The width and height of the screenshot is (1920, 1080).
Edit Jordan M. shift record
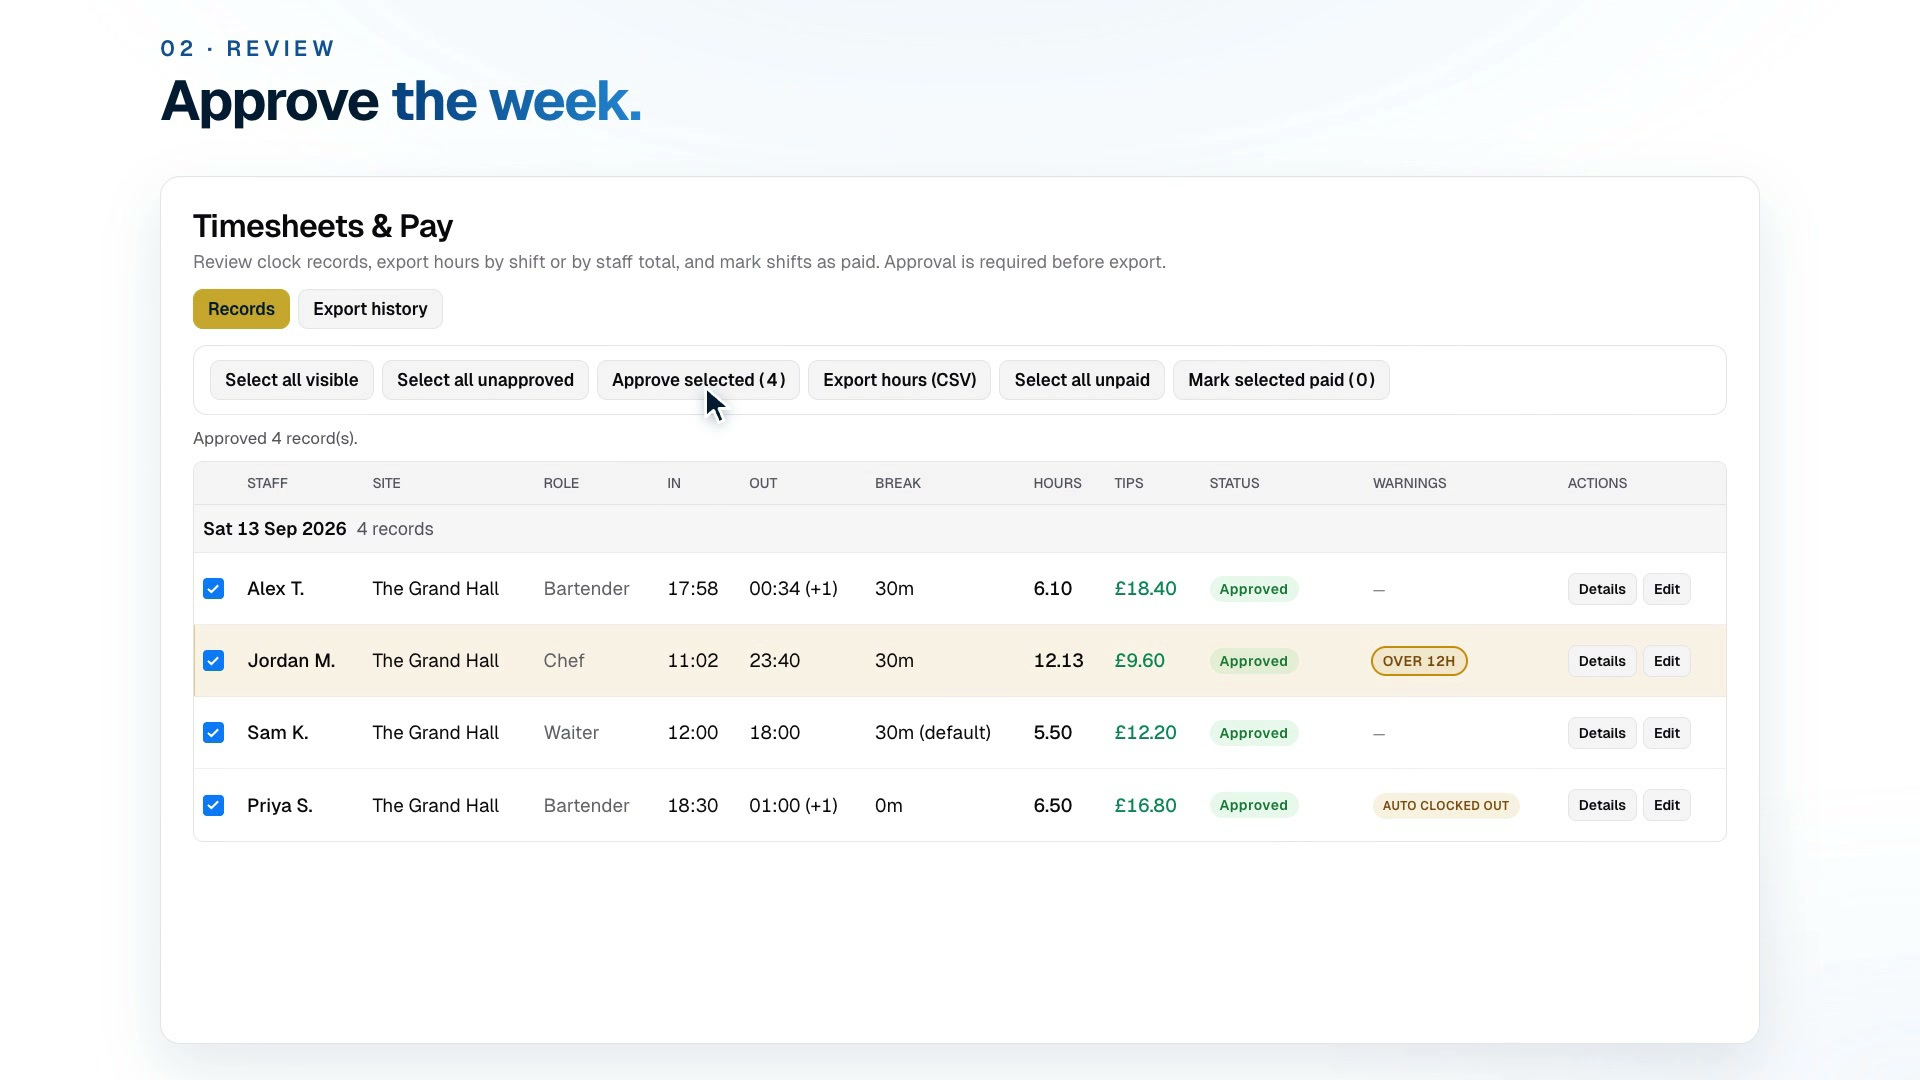tap(1666, 661)
